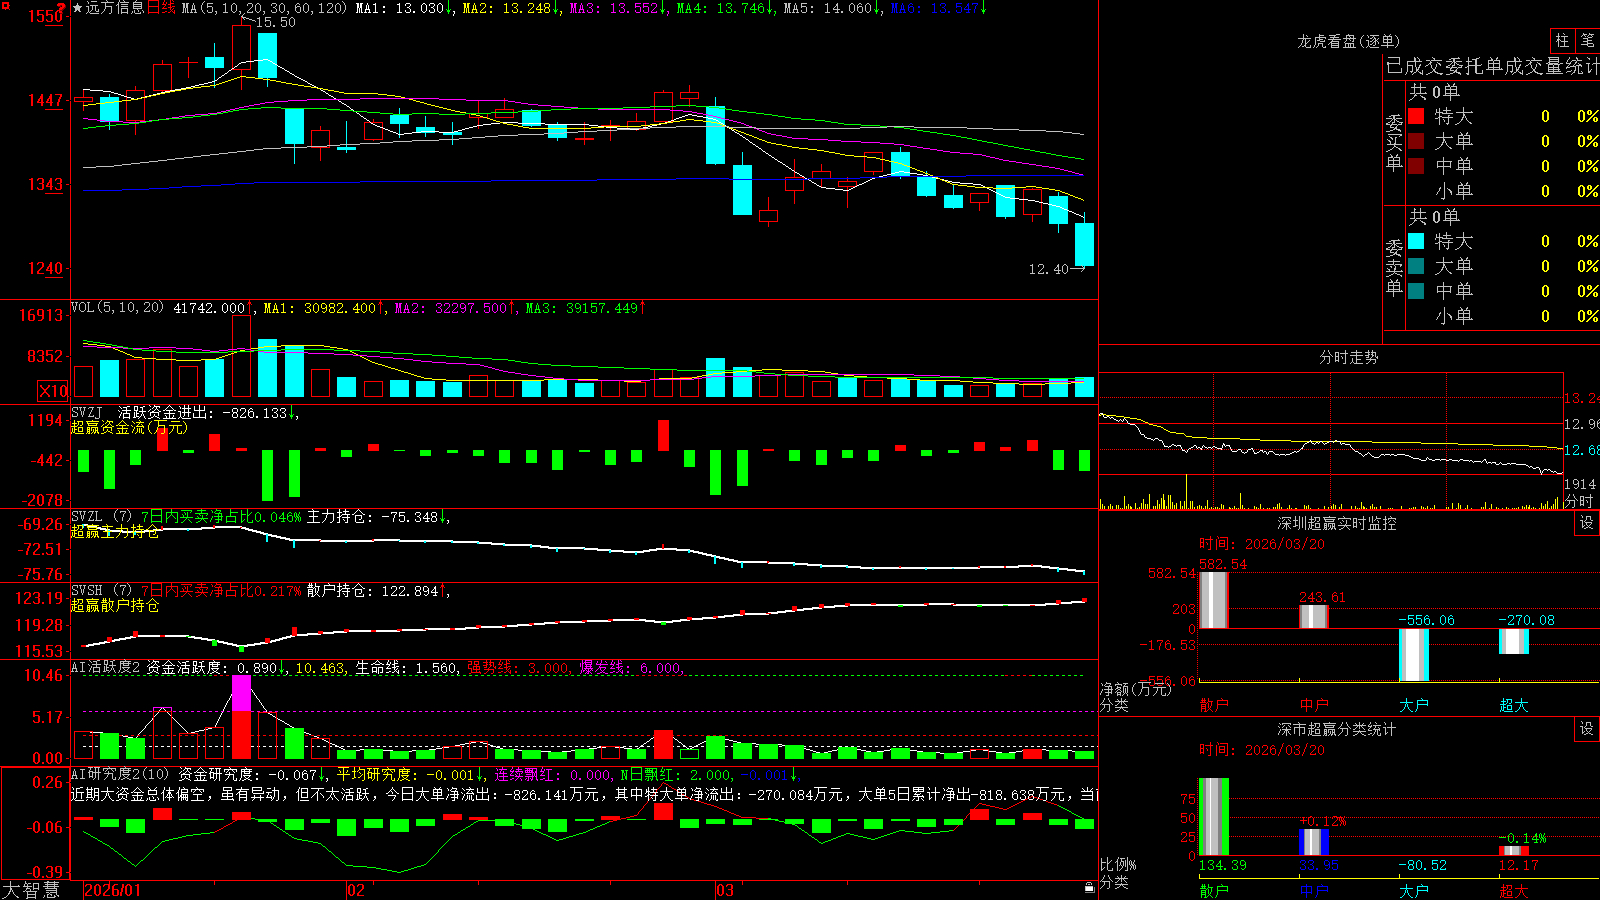Click the red 超大 bar in 分类统计
Screen dimensions: 1600x900
pyautogui.click(x=1513, y=851)
